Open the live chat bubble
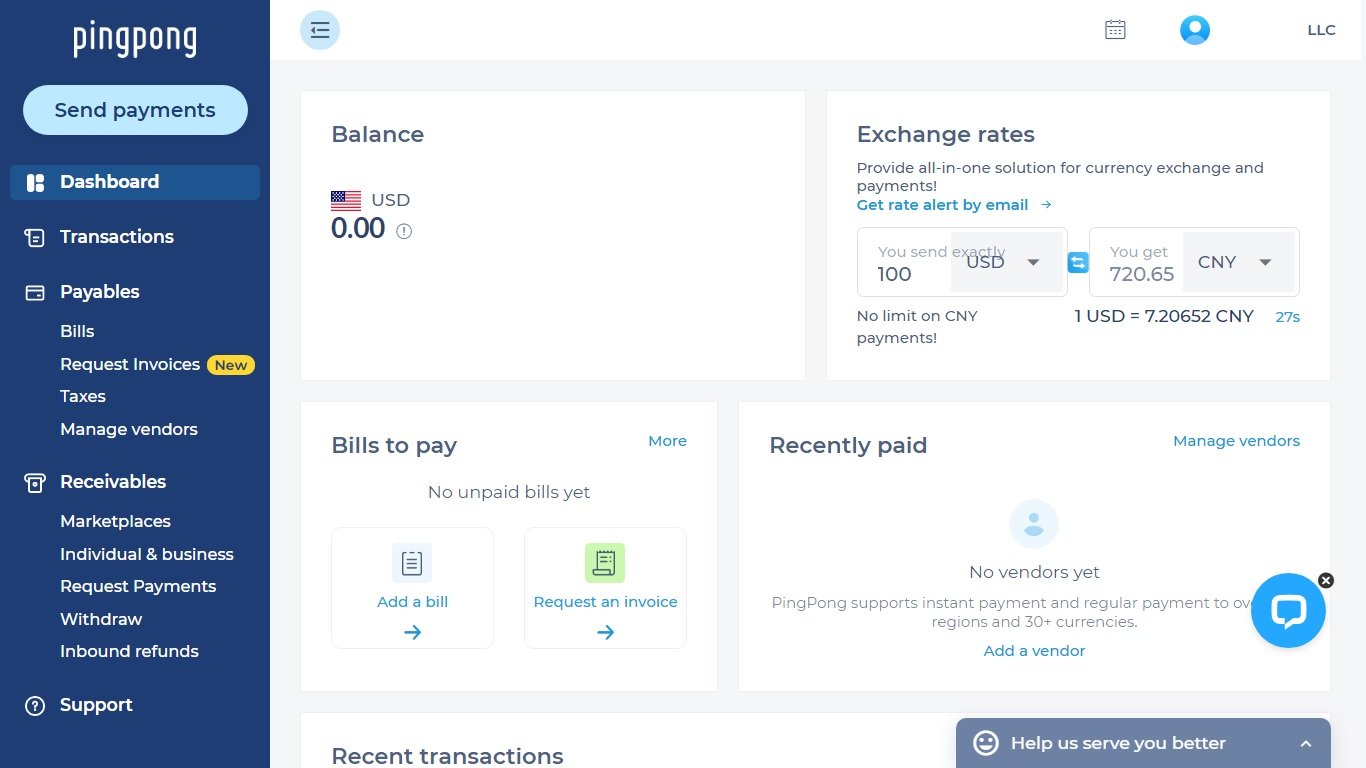 coord(1288,610)
